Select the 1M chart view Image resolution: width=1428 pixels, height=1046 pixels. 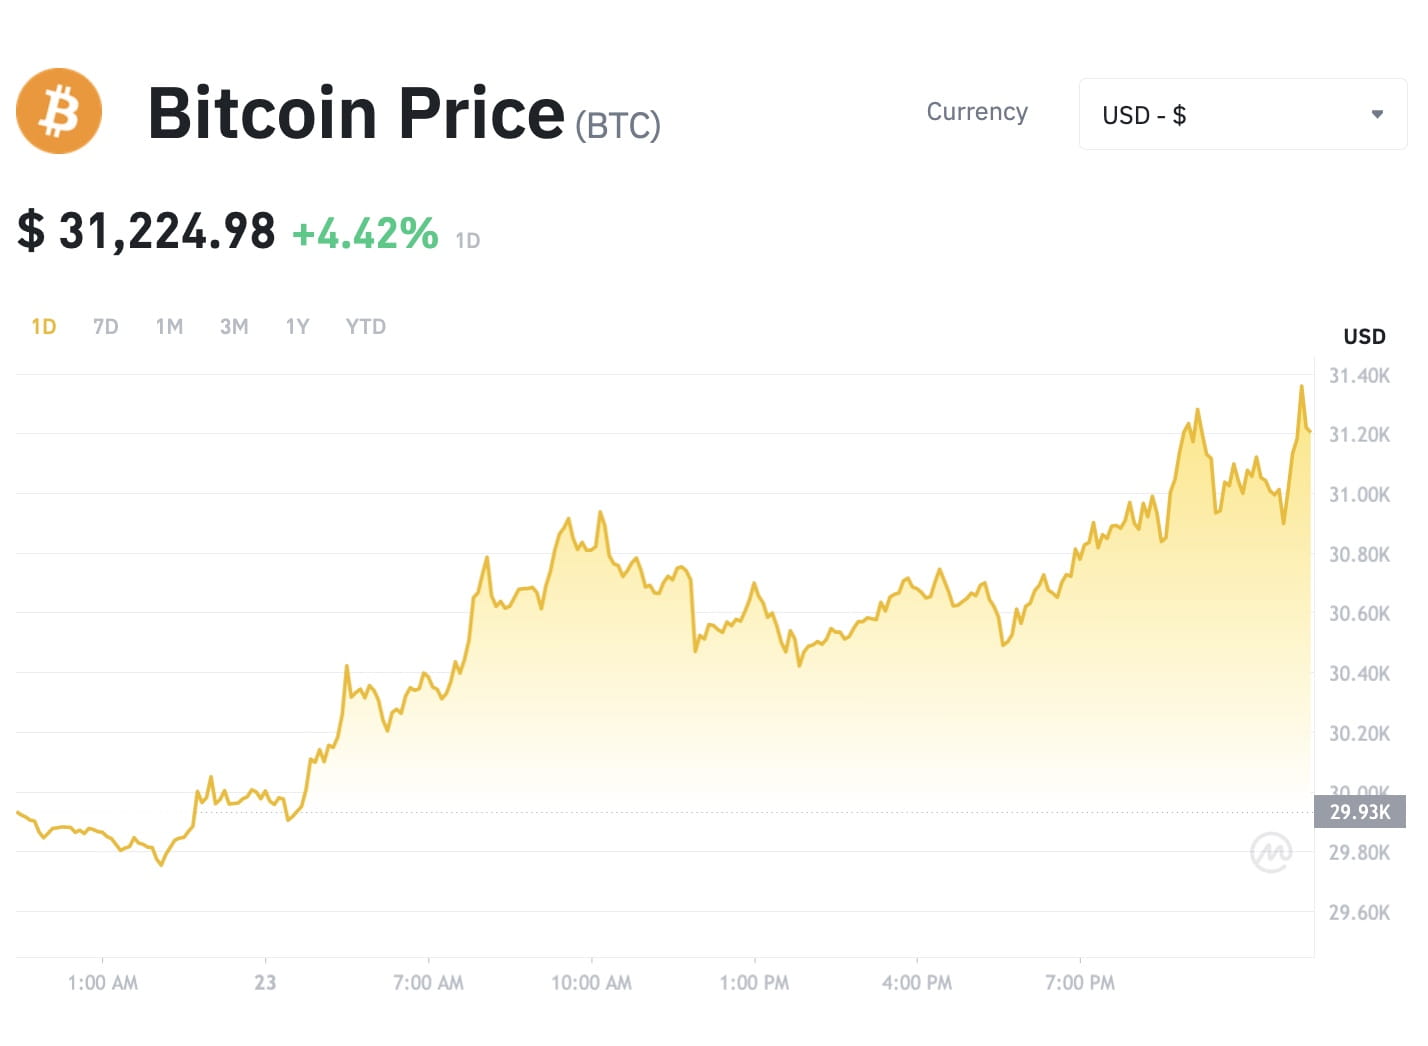168,326
